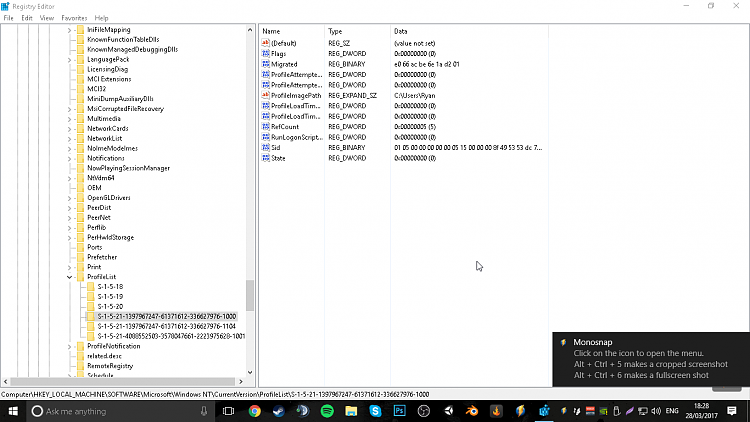750x422 pixels.
Task: Open the Favorites menu
Action: [x=74, y=18]
